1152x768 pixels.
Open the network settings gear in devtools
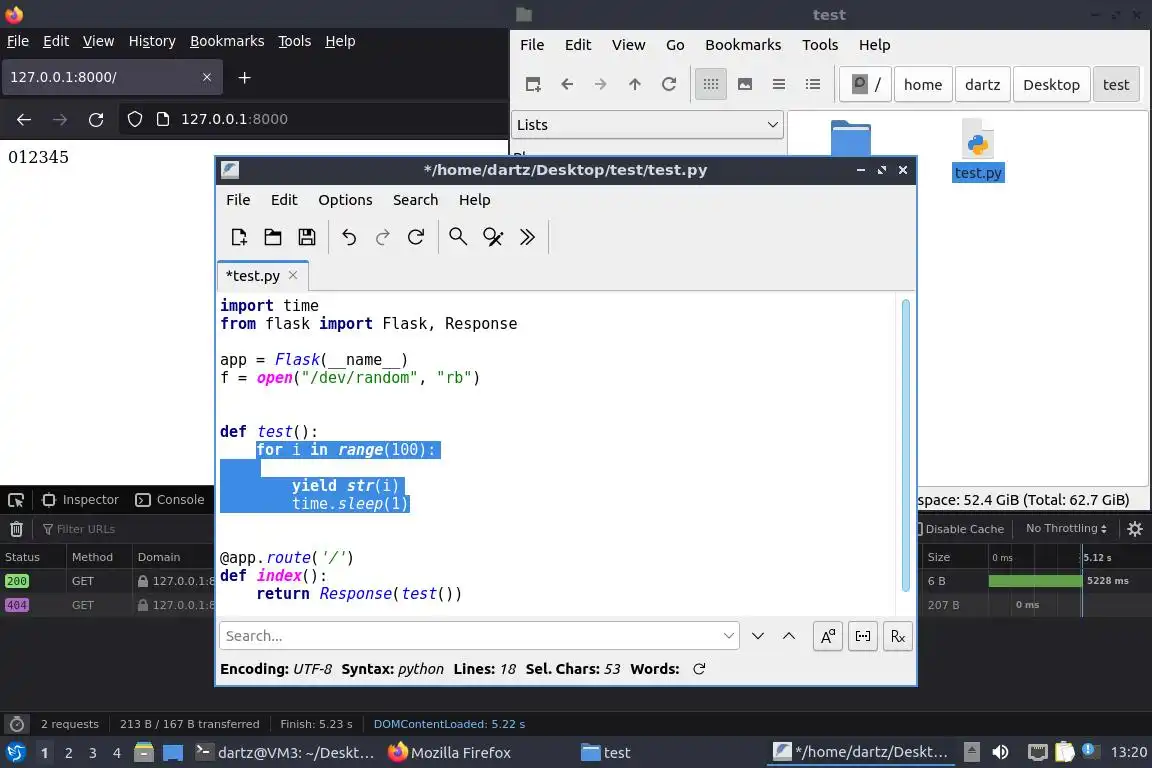tap(1134, 528)
